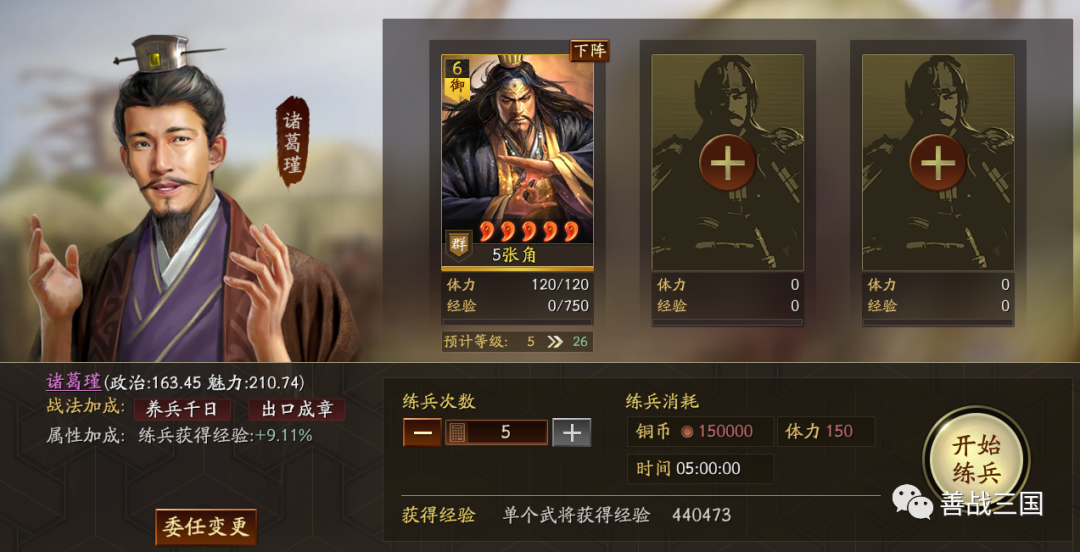
Task: Select the 张角 general card portrait
Action: coord(517,162)
